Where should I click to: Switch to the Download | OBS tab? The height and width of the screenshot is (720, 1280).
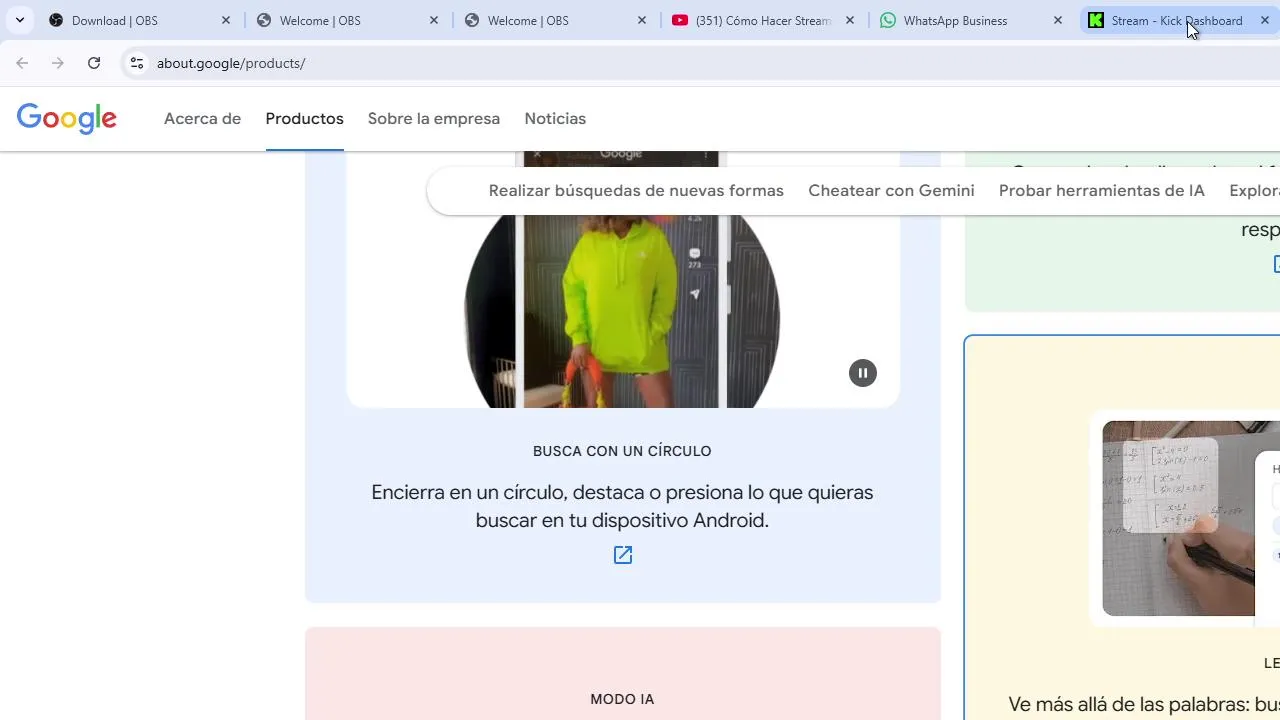tap(140, 20)
